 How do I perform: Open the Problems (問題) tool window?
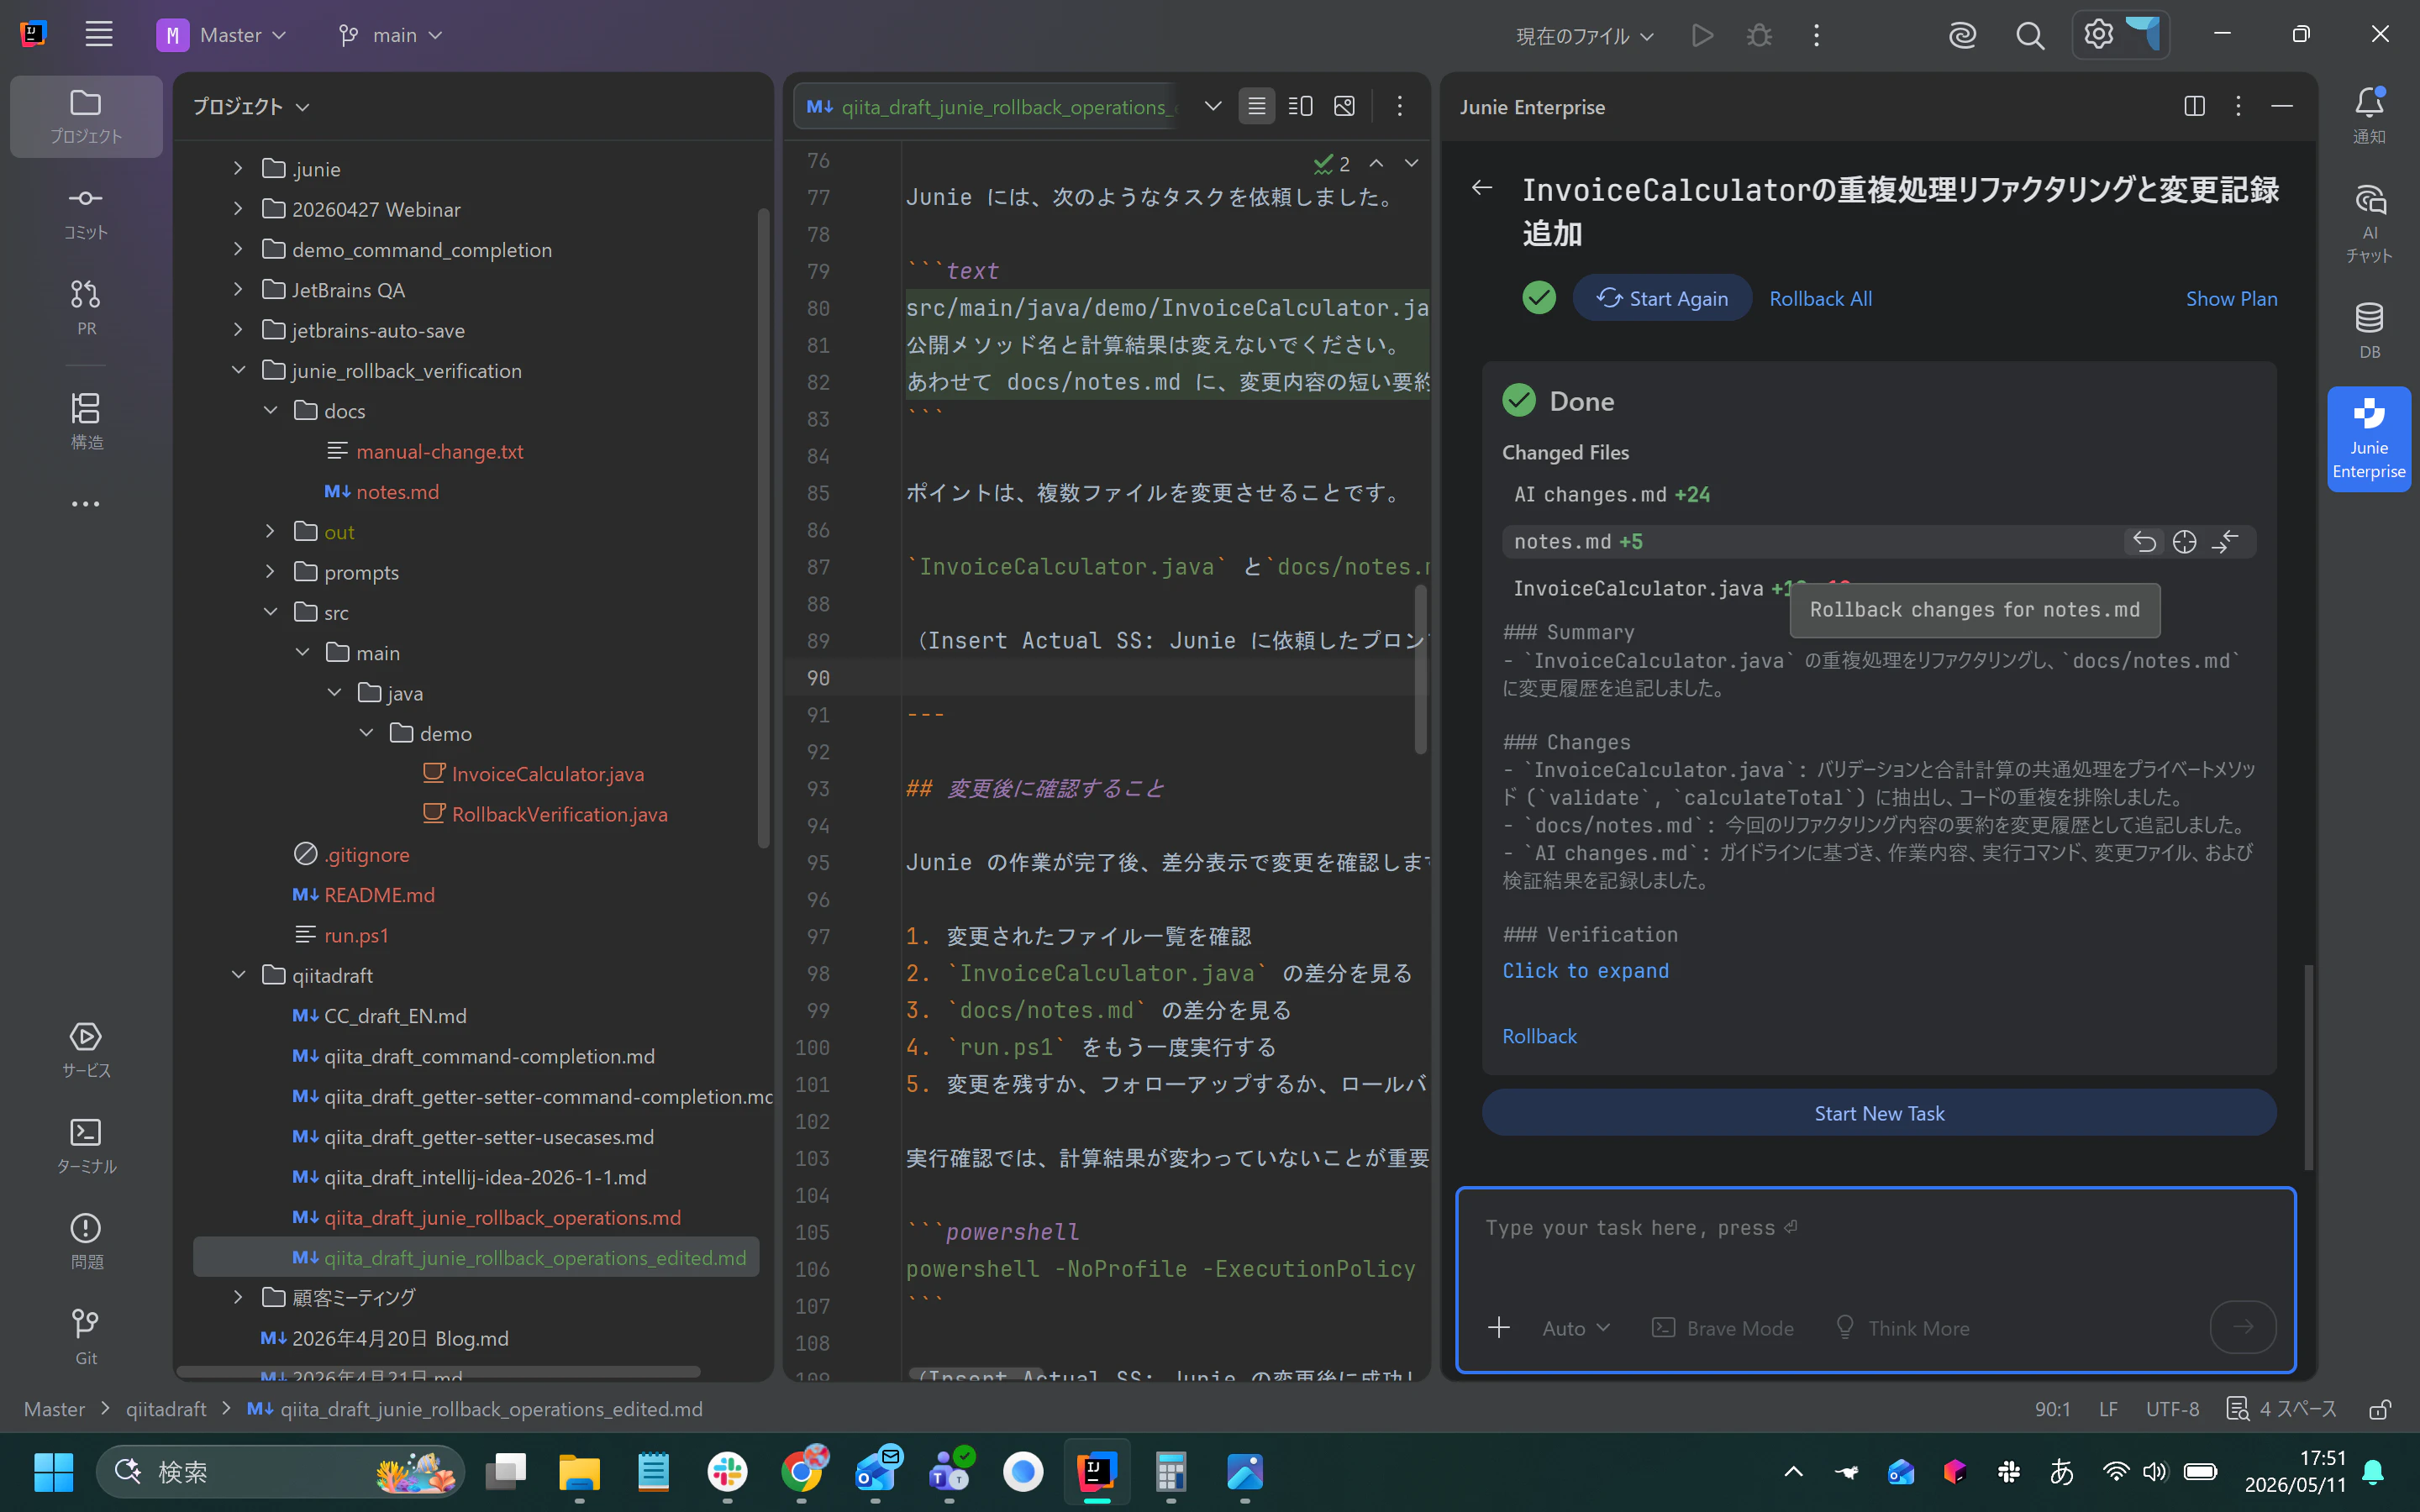86,1241
